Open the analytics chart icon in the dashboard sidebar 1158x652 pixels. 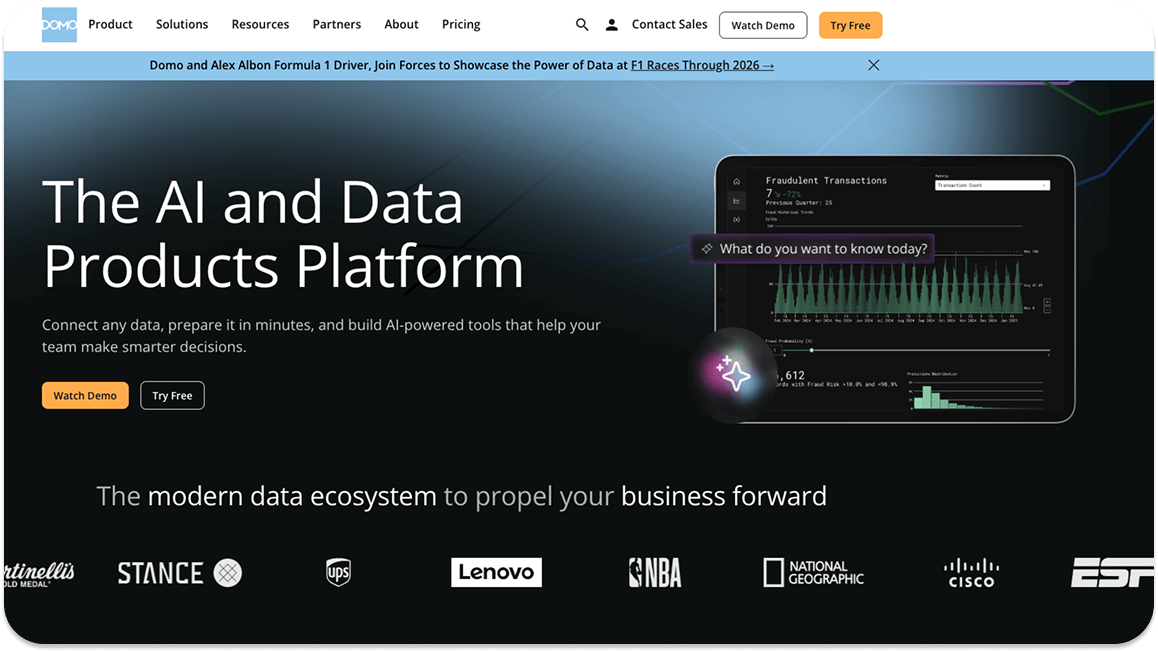pyautogui.click(x=737, y=200)
